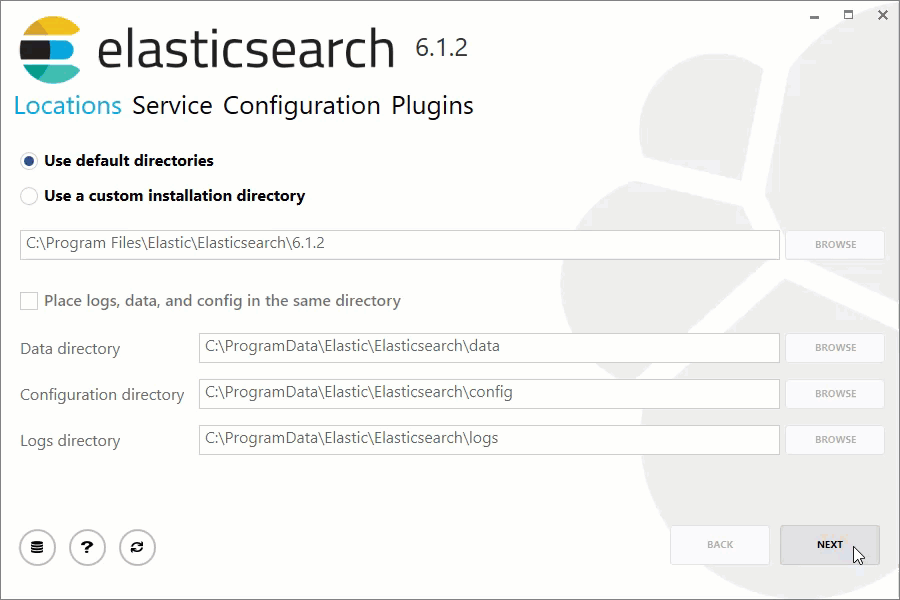Browse for the Logs directory
900x600 pixels.
pyautogui.click(x=834, y=439)
